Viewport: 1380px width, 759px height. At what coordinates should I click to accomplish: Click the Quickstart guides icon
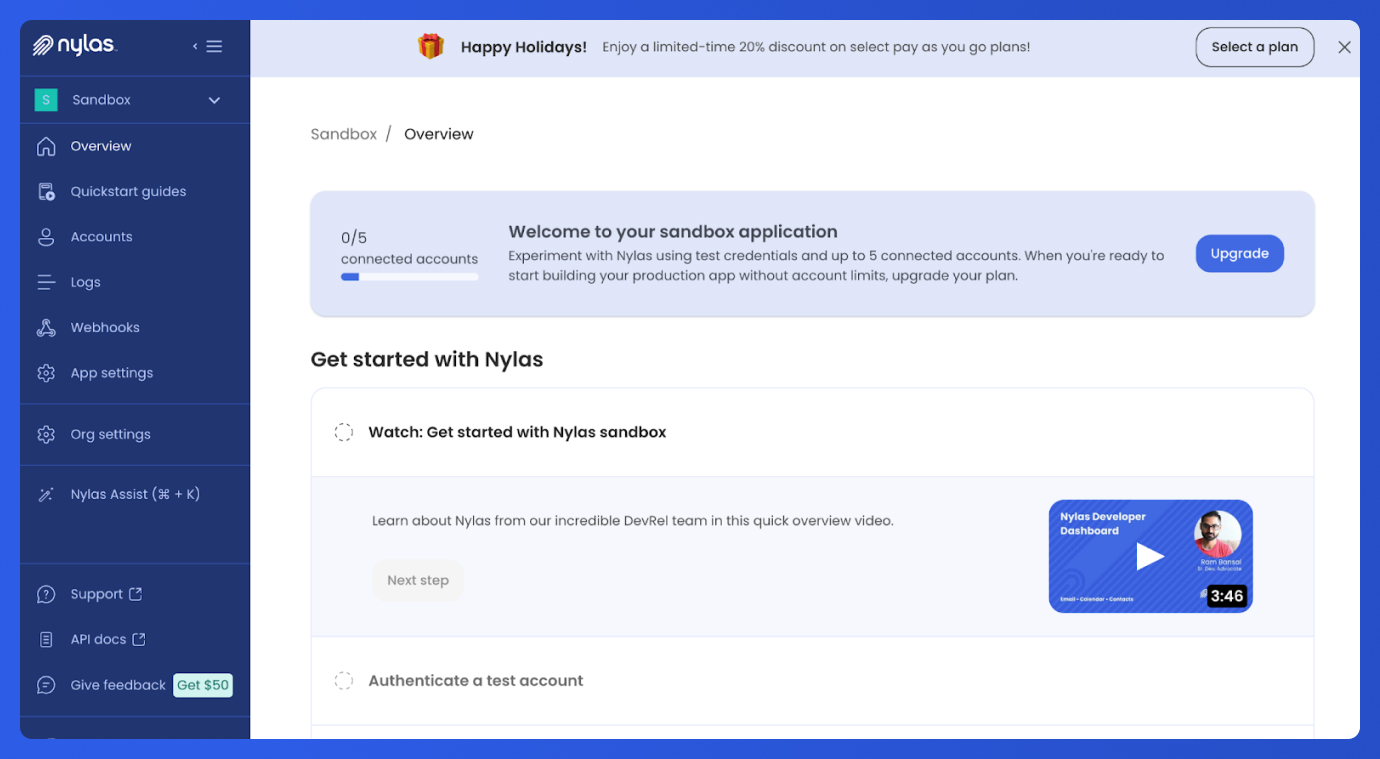pos(46,191)
